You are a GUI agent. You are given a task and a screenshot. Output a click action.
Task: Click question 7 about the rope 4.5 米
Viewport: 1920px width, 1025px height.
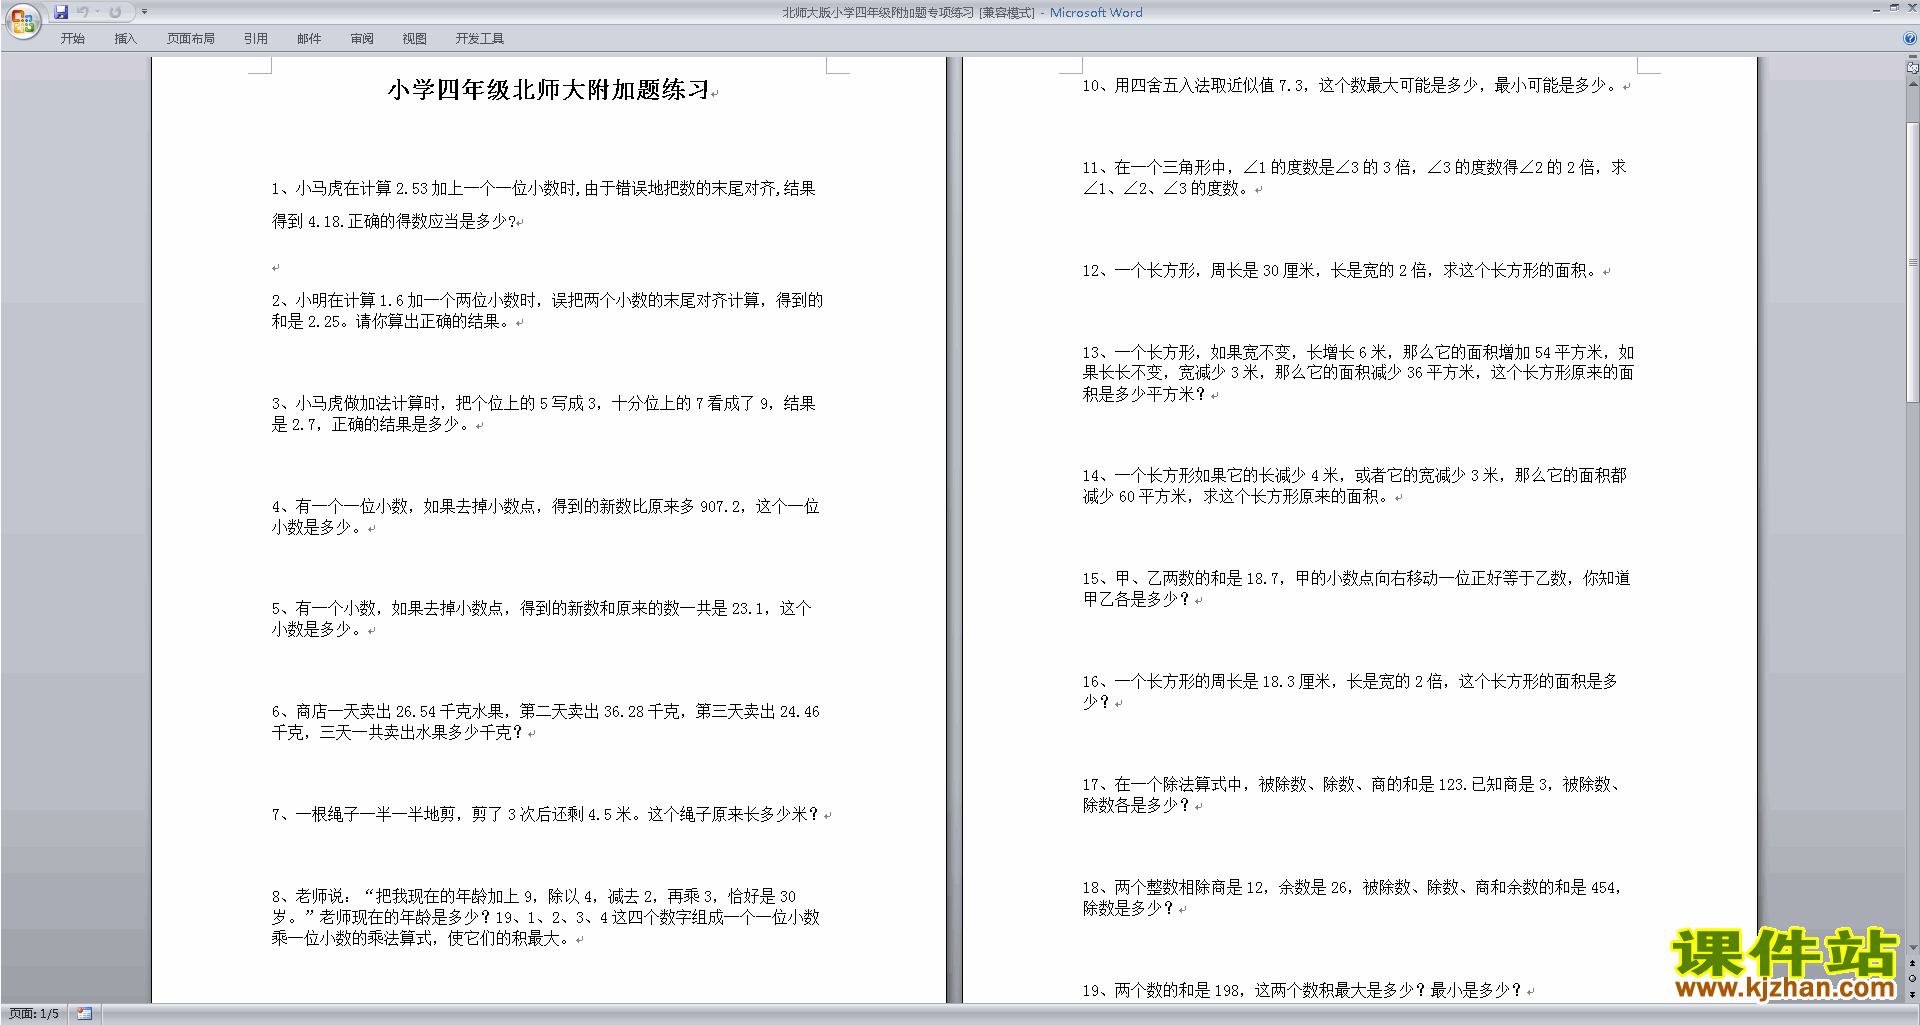click(x=546, y=815)
